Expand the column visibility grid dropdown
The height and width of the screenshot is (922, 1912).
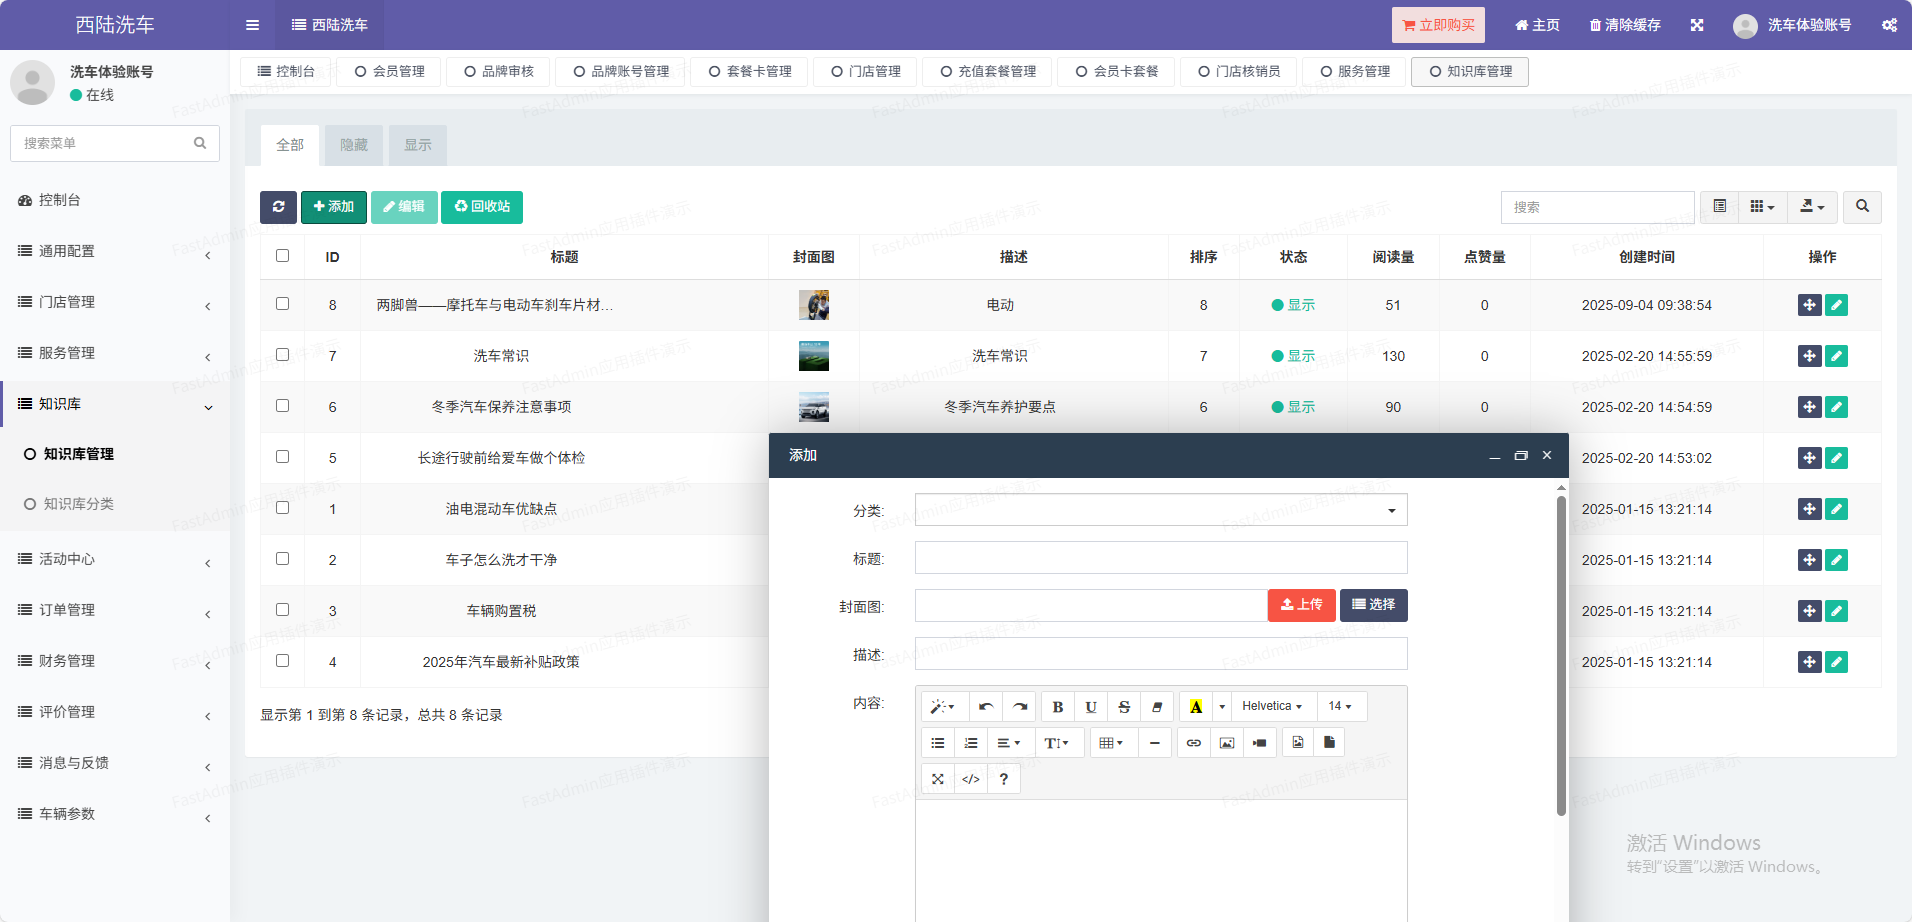coord(1761,207)
